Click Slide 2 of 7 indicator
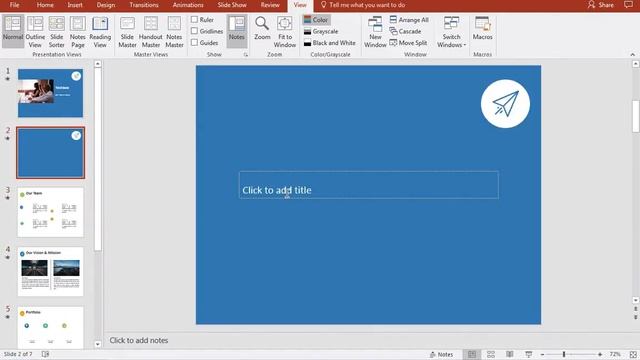The width and height of the screenshot is (640, 360). tap(18, 354)
